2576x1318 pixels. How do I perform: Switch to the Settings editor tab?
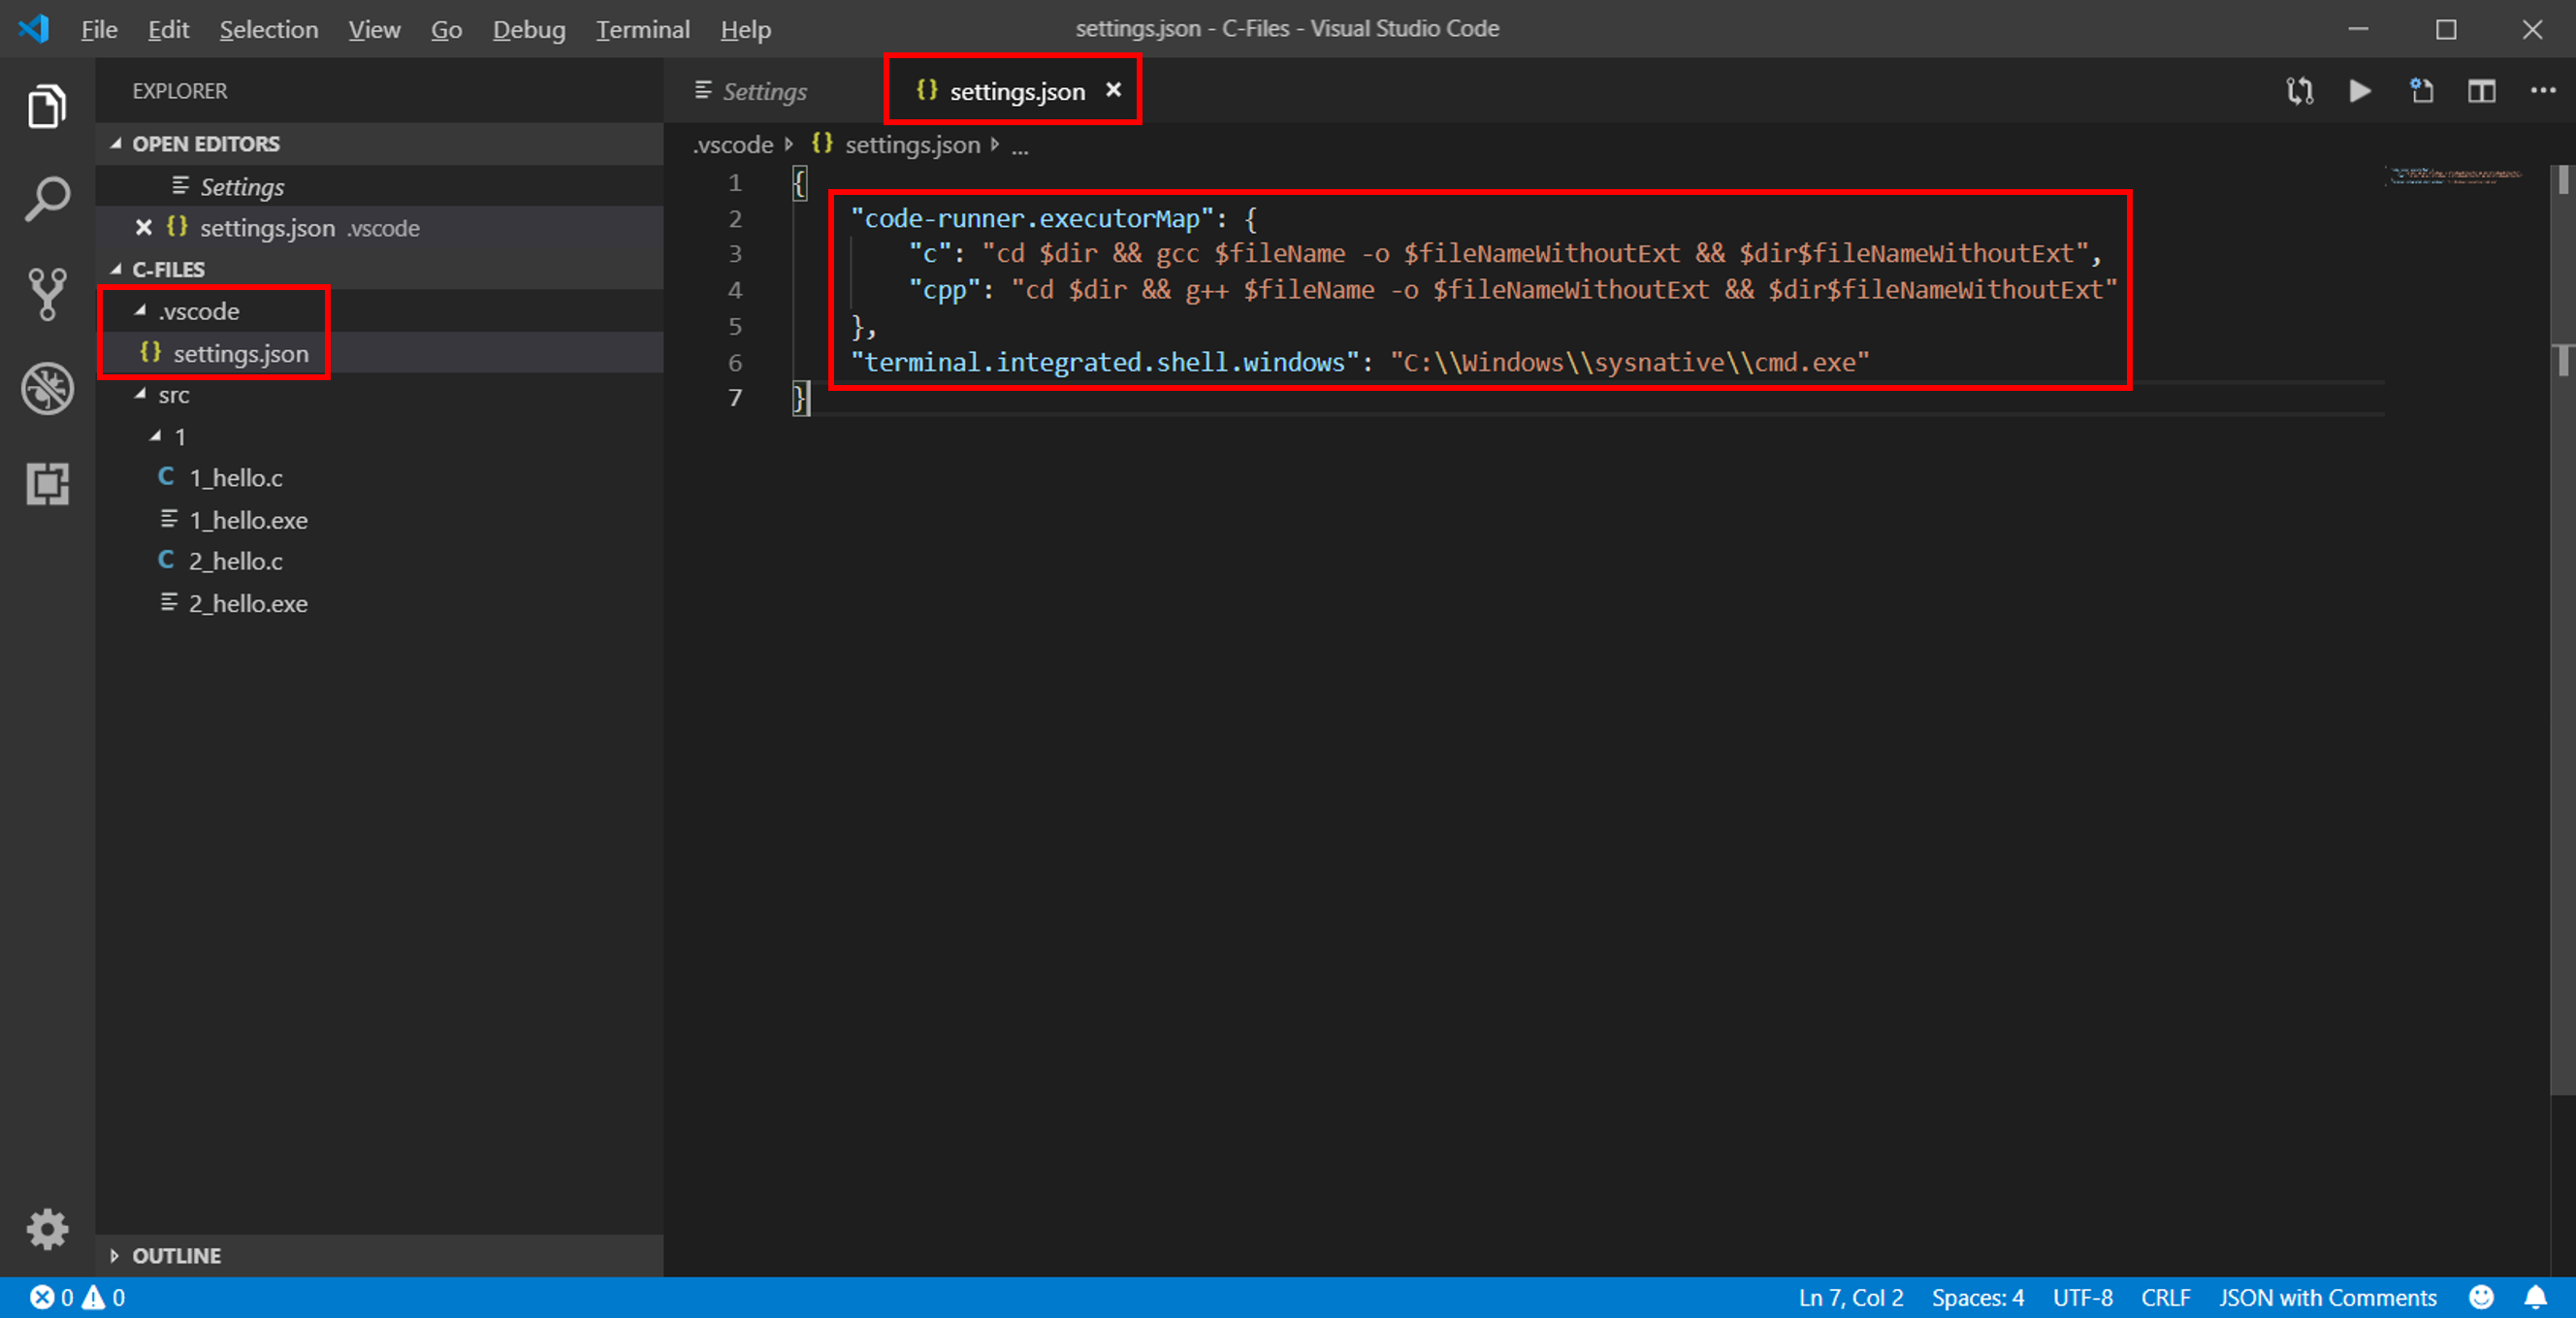(x=764, y=91)
